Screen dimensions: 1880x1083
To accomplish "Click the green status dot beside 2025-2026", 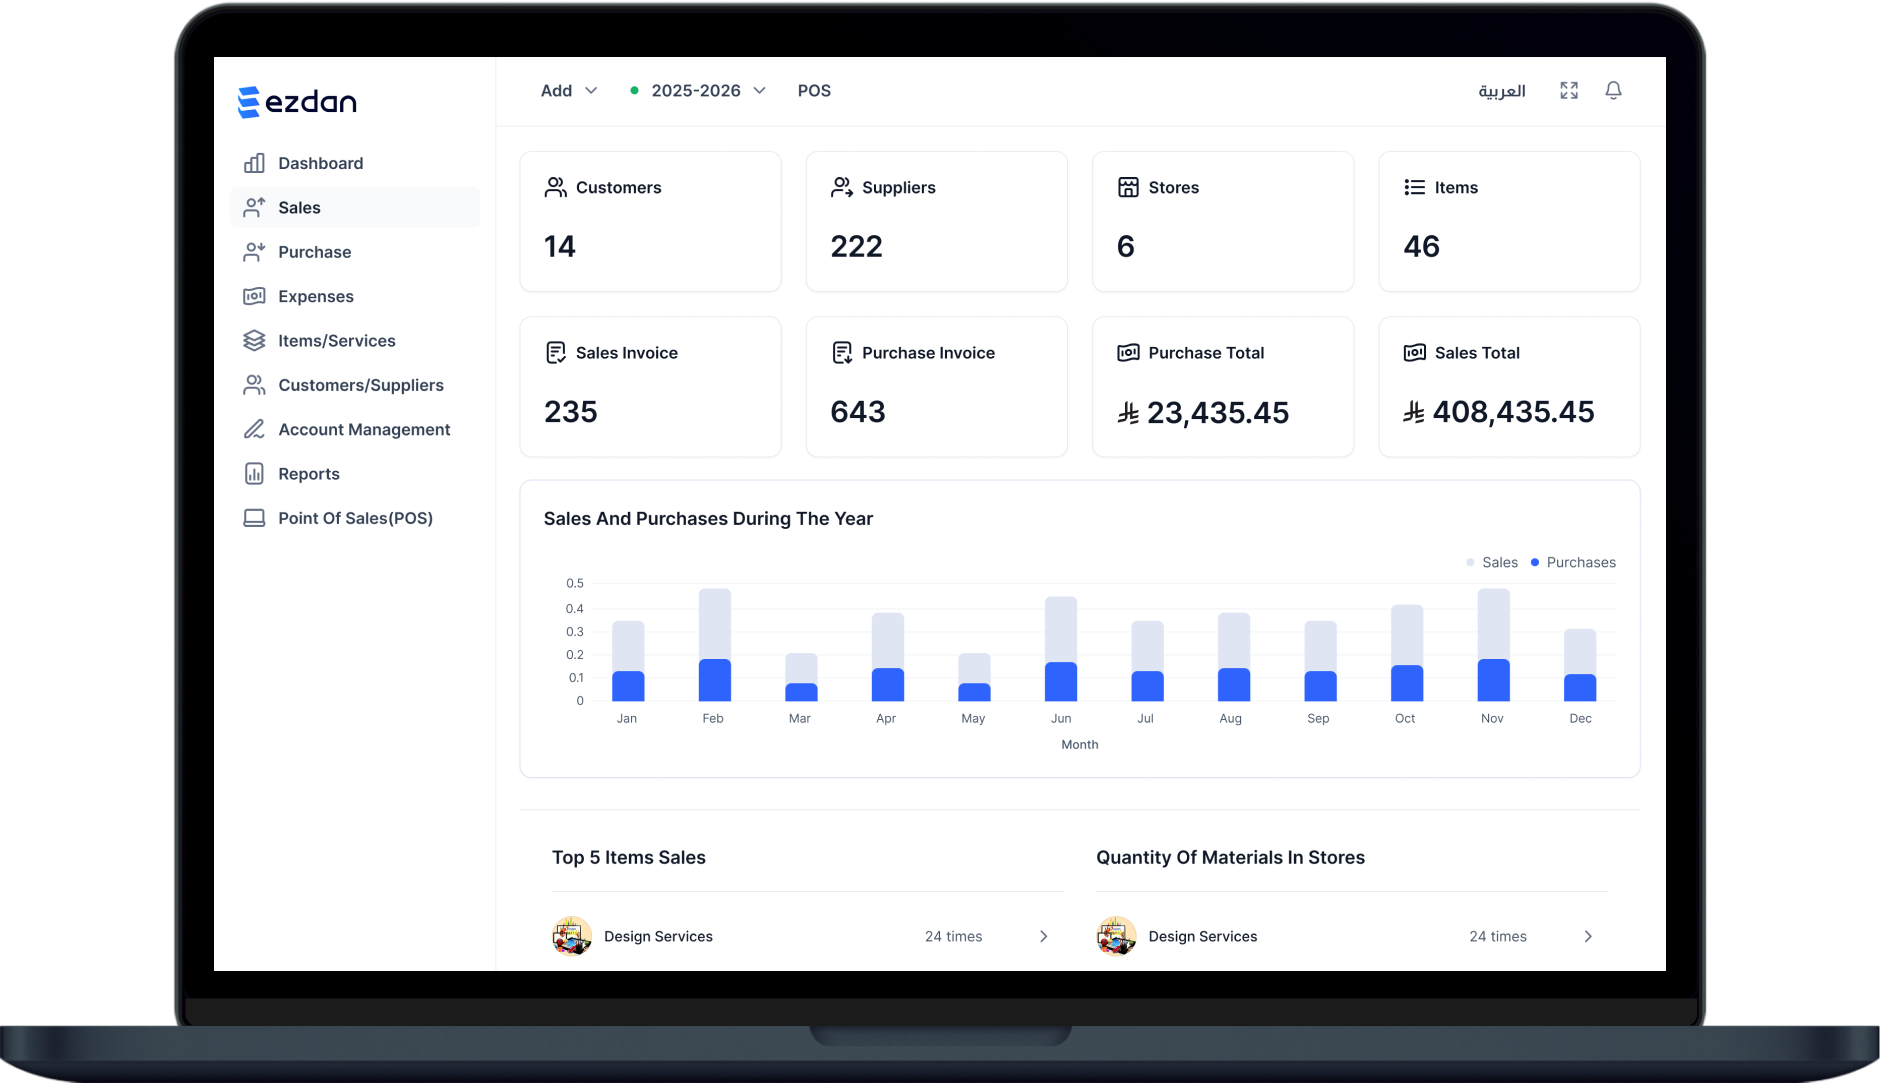I will click(633, 90).
